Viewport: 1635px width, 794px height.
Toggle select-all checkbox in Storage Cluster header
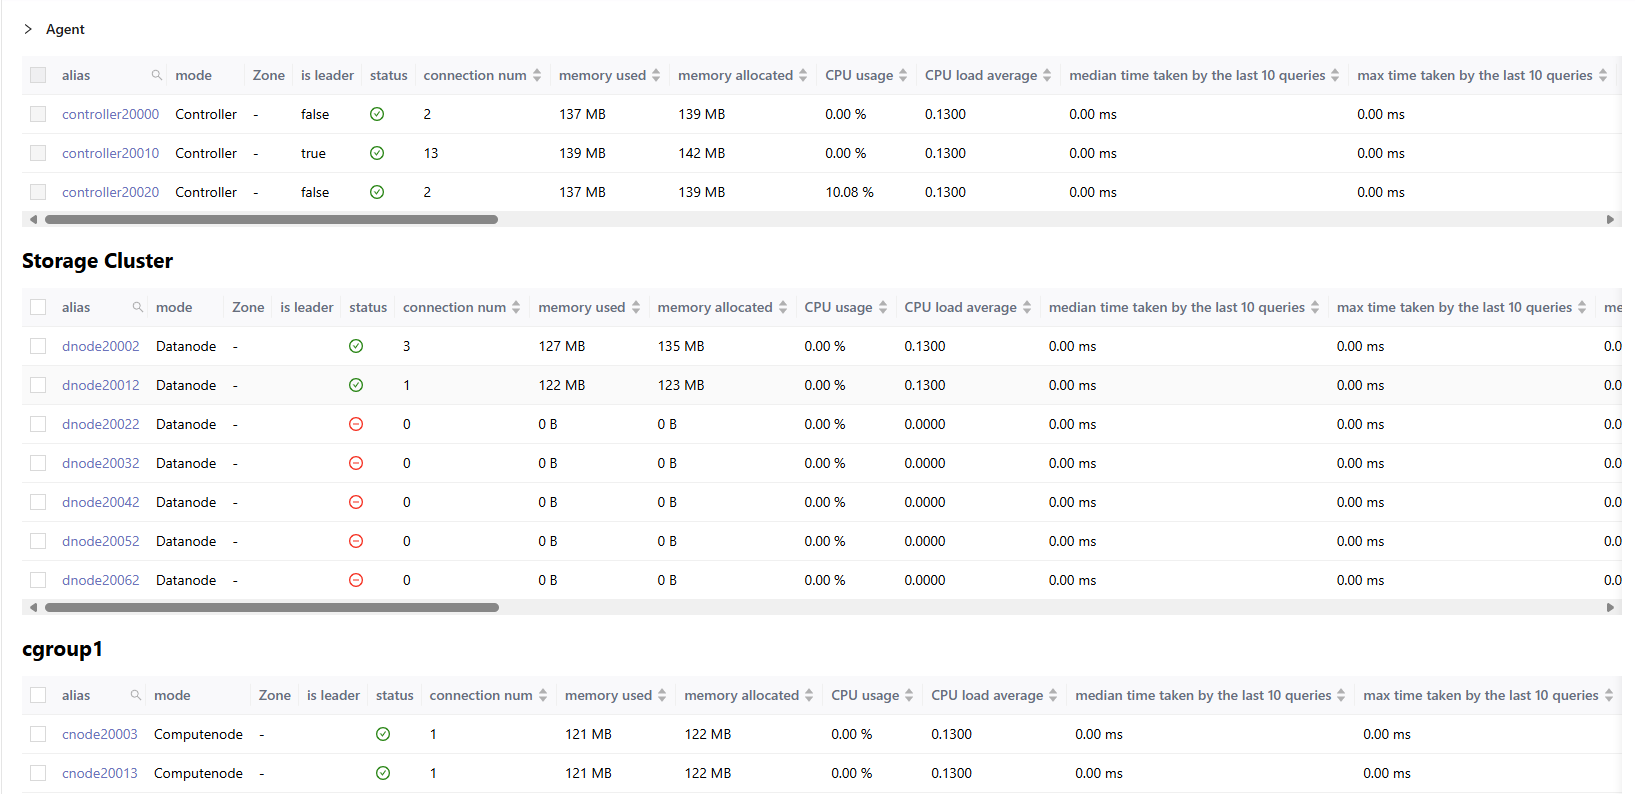pos(38,307)
